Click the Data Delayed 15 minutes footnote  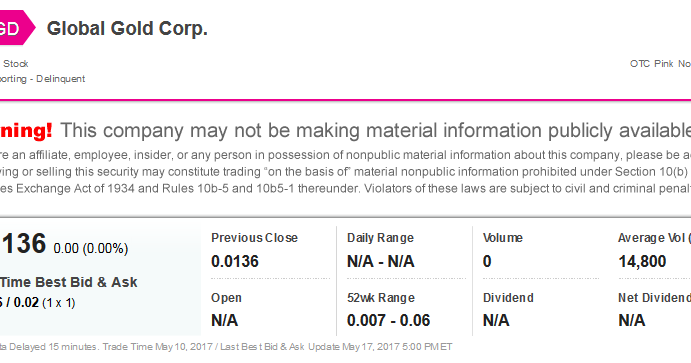coord(49,347)
